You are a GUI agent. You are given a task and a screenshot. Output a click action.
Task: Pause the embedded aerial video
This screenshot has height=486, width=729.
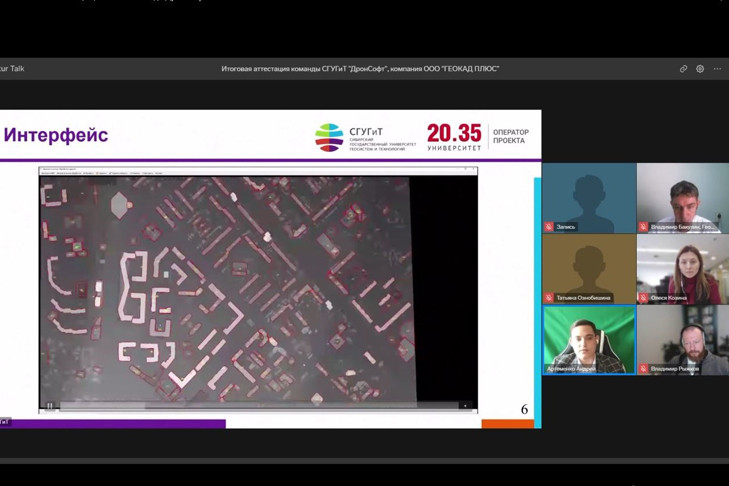click(x=50, y=405)
